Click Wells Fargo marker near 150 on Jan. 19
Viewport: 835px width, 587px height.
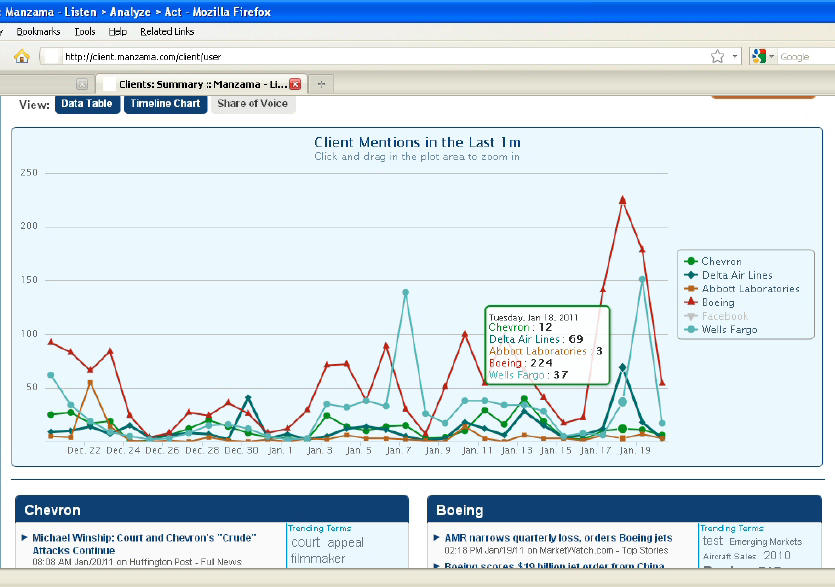point(642,279)
